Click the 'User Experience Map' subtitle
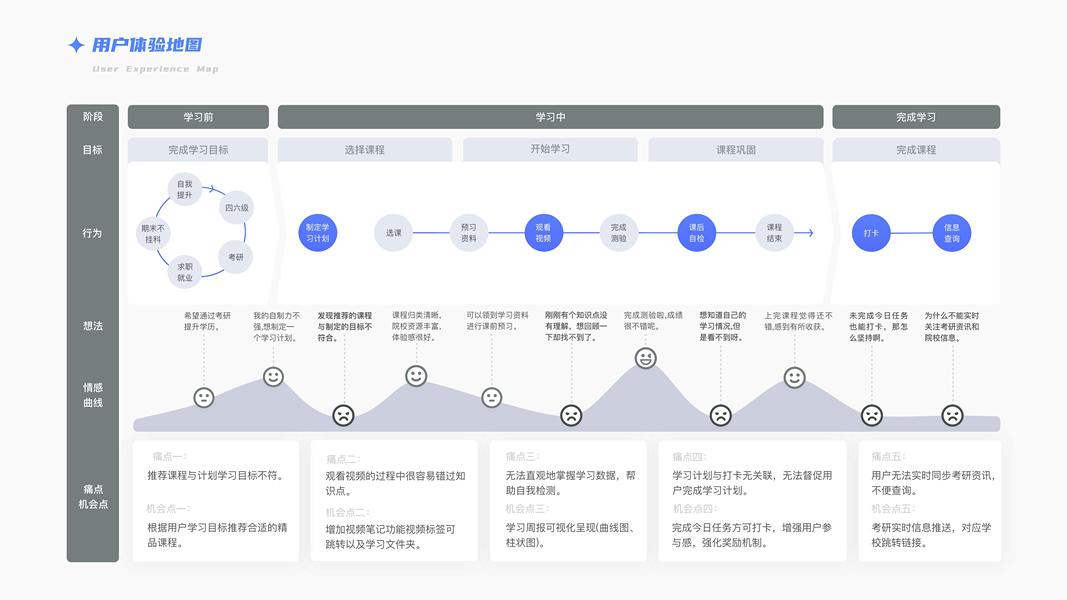The width and height of the screenshot is (1067, 600). click(155, 69)
